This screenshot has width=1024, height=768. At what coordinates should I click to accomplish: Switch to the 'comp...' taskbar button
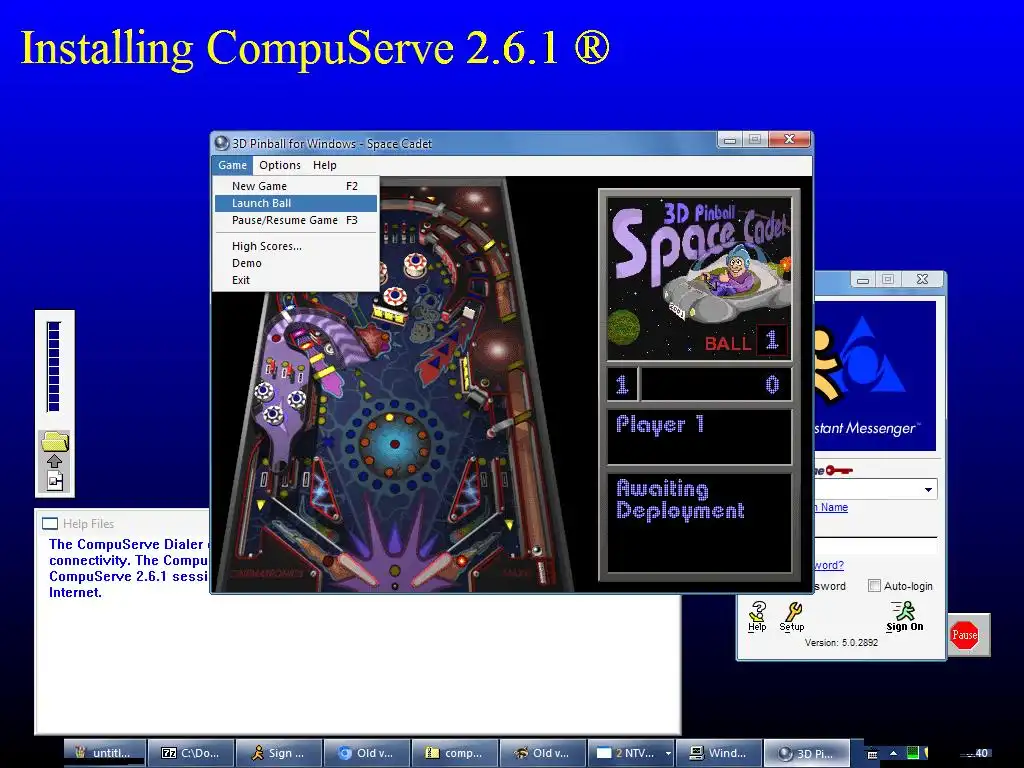tap(455, 753)
